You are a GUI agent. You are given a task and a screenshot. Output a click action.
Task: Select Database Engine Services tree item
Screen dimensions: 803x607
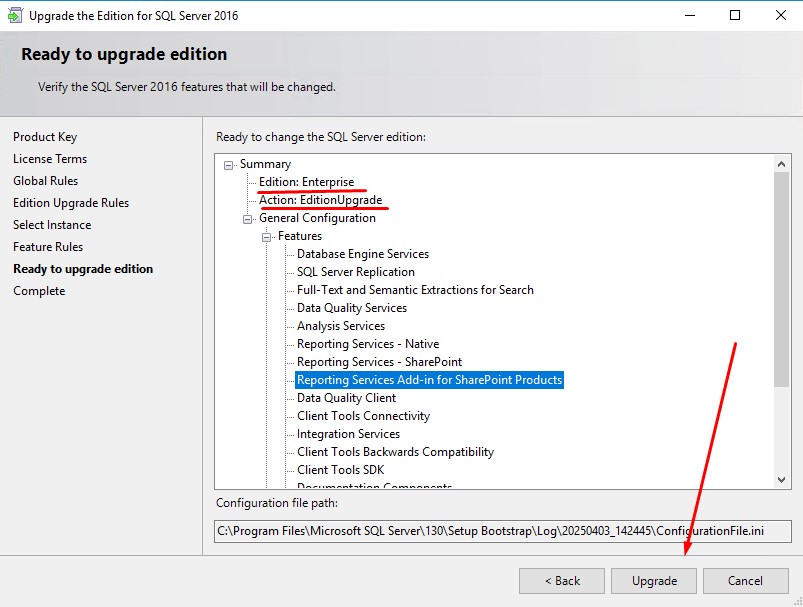click(x=362, y=254)
